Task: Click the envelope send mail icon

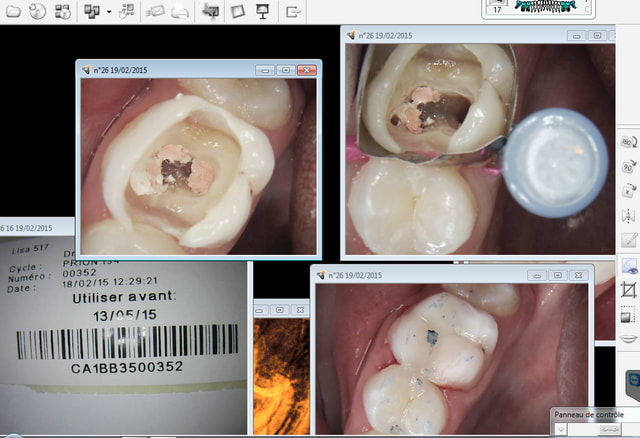Action: click(155, 12)
